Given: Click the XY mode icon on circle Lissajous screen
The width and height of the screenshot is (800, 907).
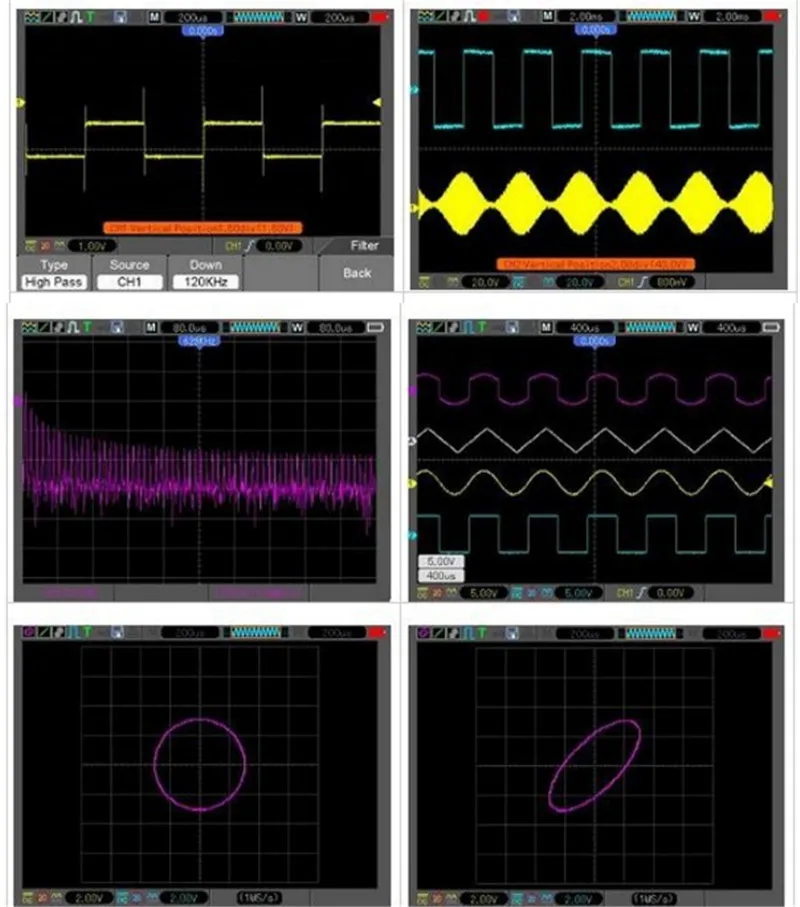Looking at the screenshot, I should 28,633.
